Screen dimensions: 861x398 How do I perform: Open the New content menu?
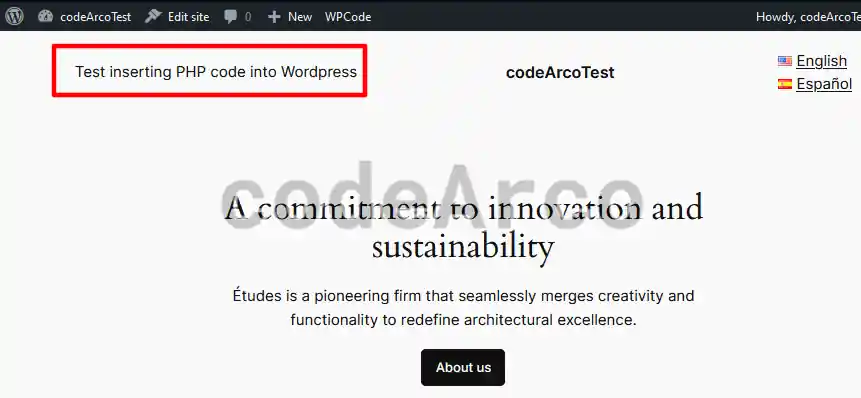tap(290, 17)
